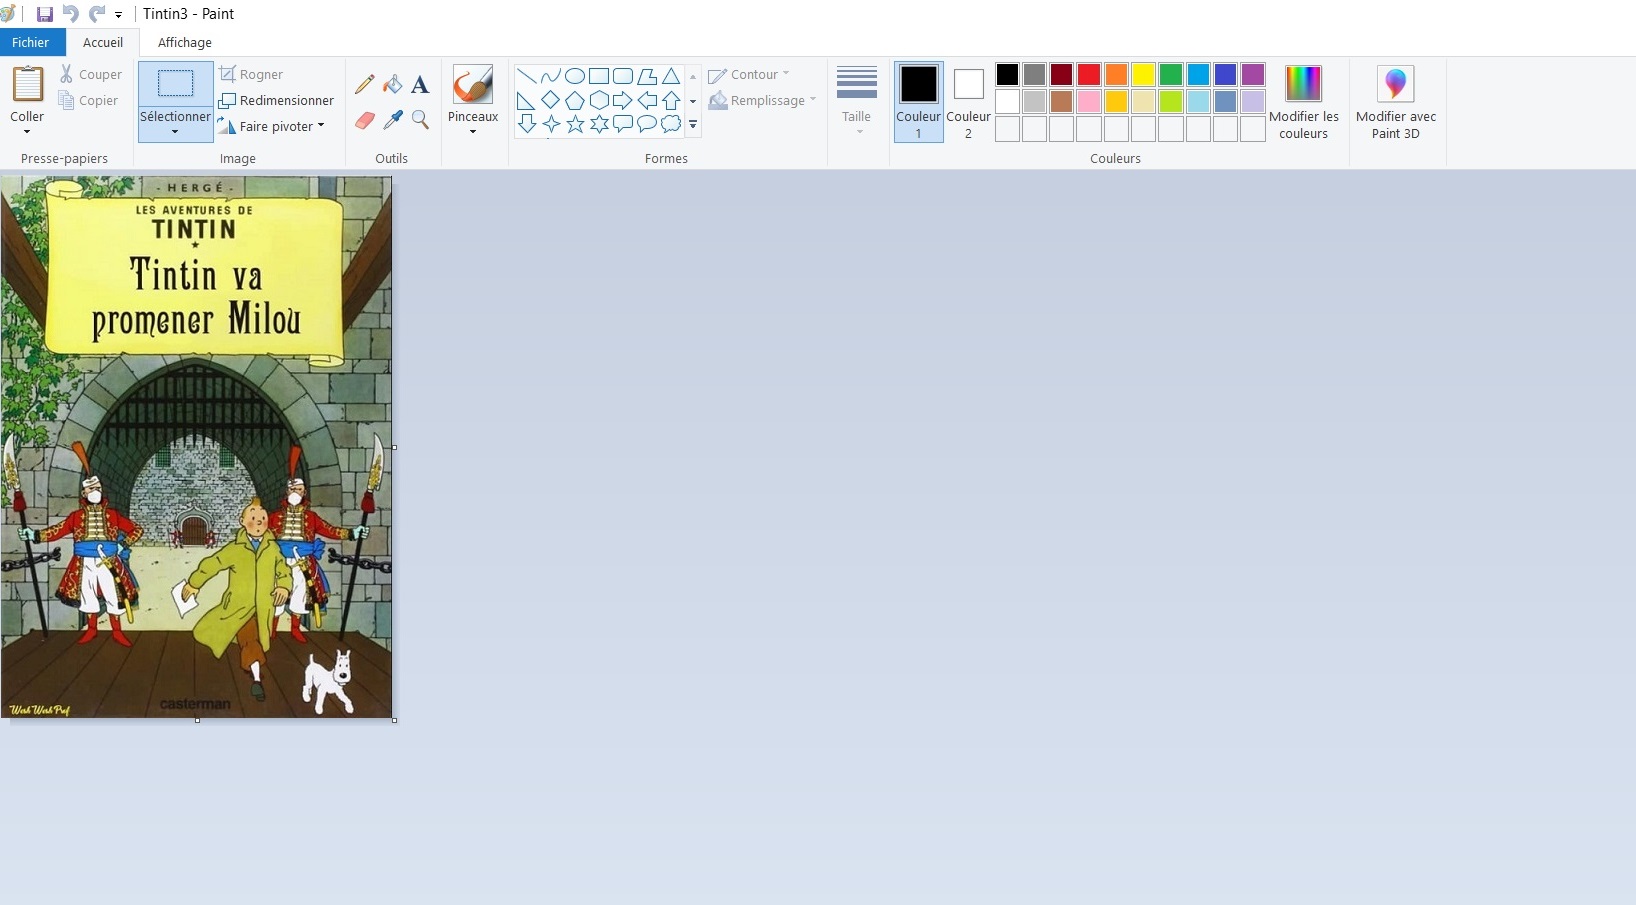This screenshot has height=905, width=1636.
Task: Choose the pentagon shape
Action: pos(575,100)
